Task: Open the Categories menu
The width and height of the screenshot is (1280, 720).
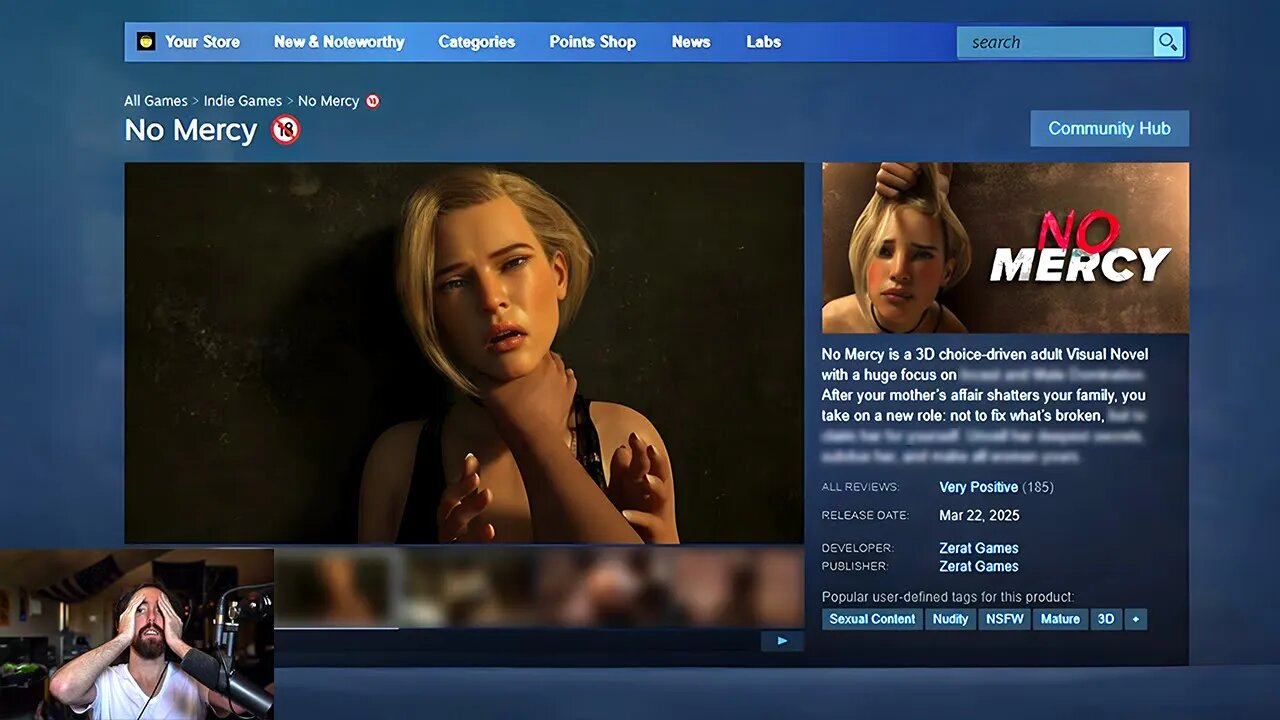Action: (477, 42)
